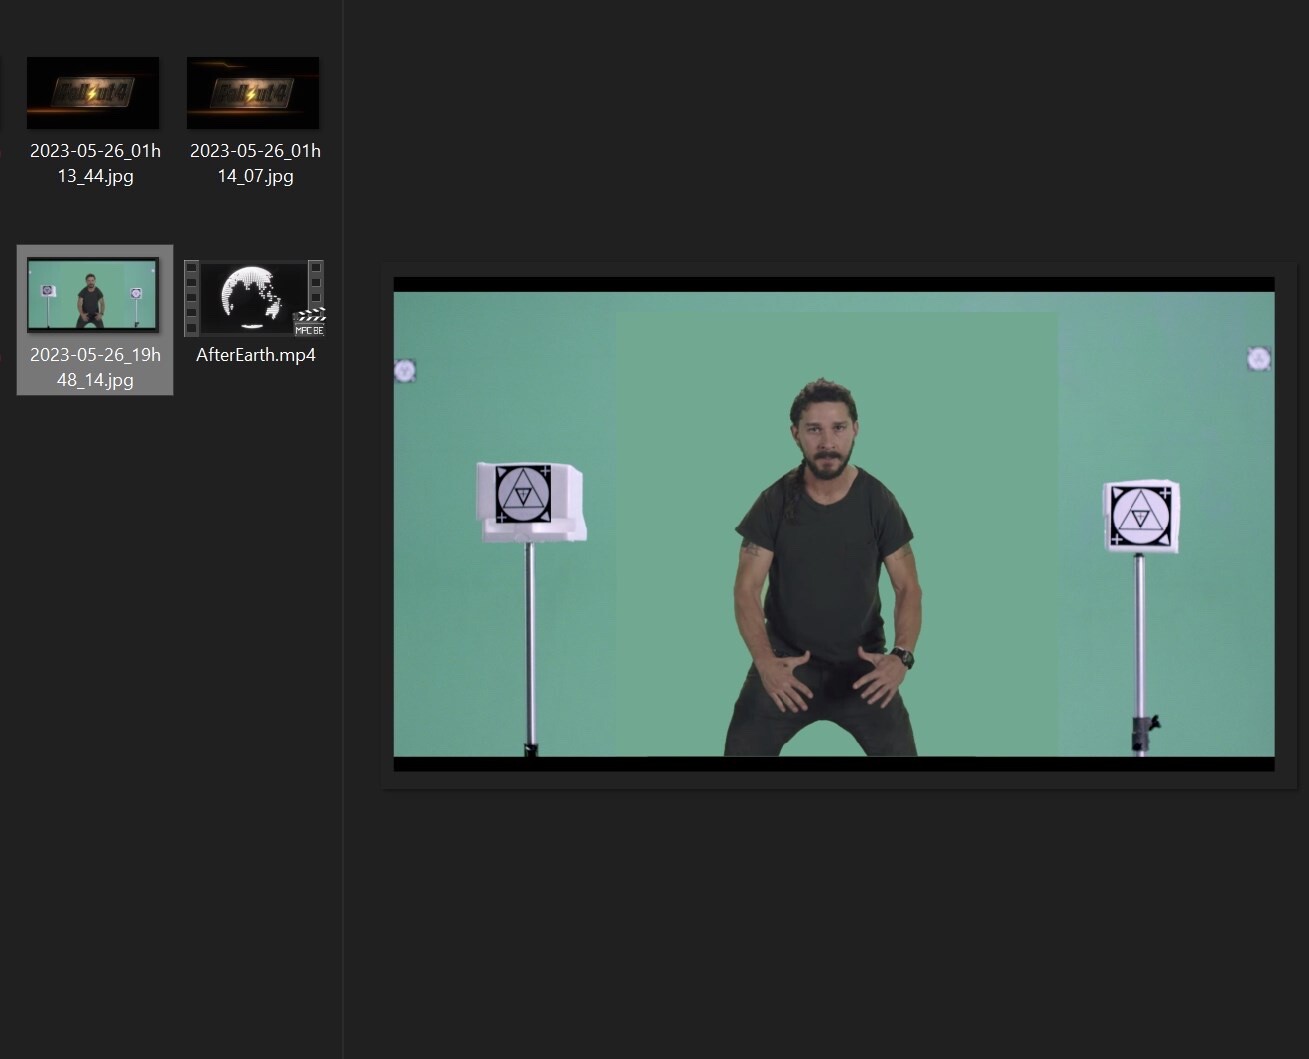Viewport: 1309px width, 1059px height.
Task: Select the AfterEarth.mp4 video thumbnail
Action: click(254, 298)
